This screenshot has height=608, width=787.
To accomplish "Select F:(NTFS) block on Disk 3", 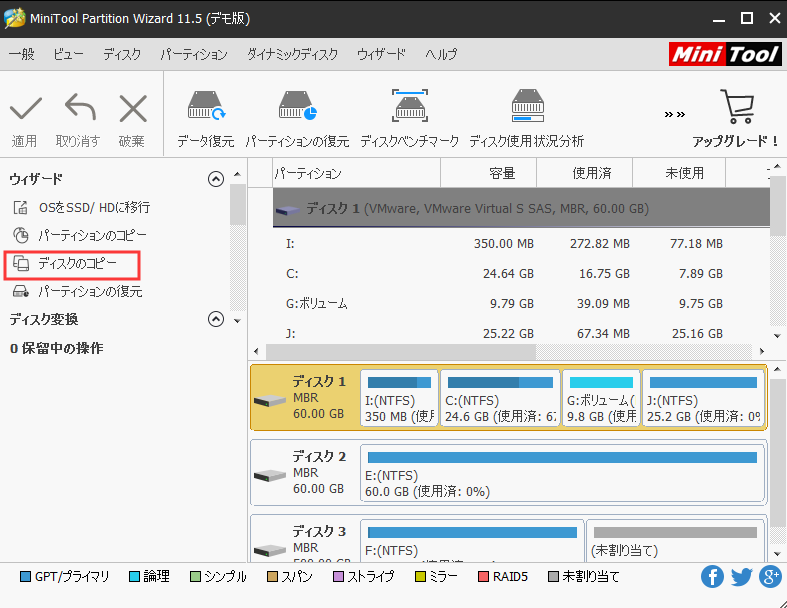I will pyautogui.click(x=472, y=540).
